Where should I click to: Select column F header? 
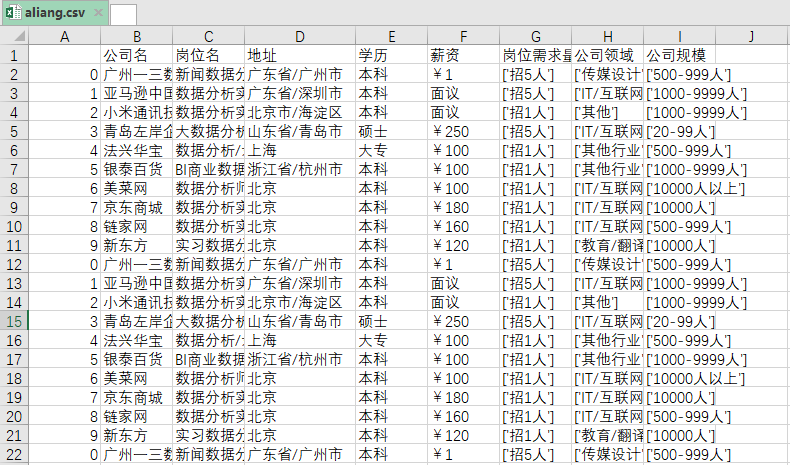pyautogui.click(x=464, y=36)
